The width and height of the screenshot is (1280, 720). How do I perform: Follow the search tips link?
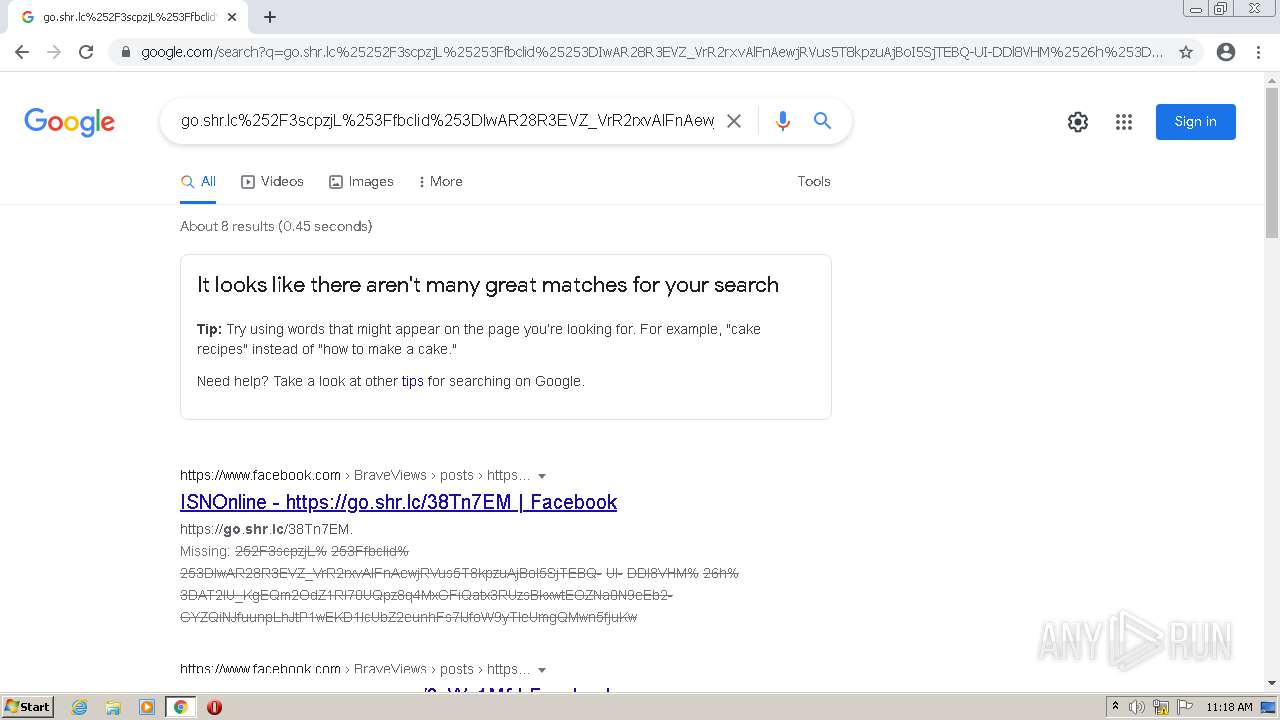pyautogui.click(x=412, y=381)
